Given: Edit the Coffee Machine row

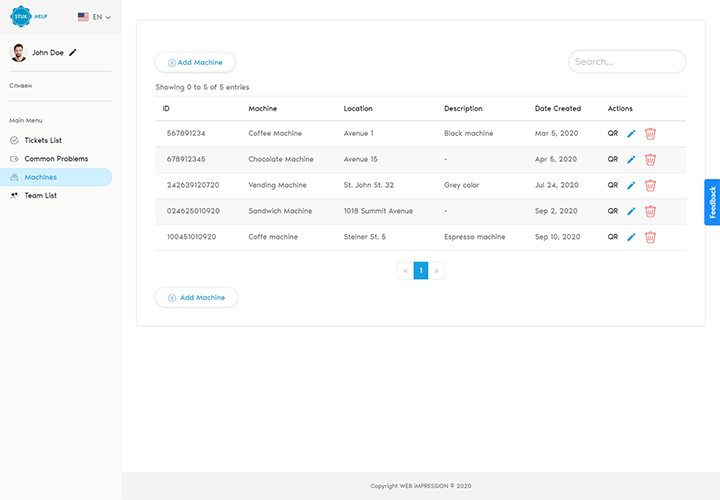Looking at the screenshot, I should 631,134.
